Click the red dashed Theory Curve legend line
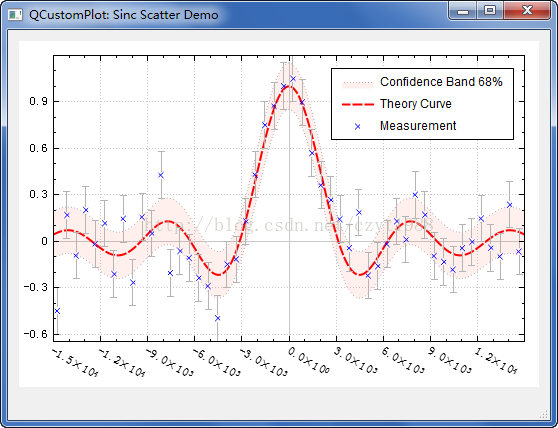This screenshot has width=558, height=428. [357, 104]
